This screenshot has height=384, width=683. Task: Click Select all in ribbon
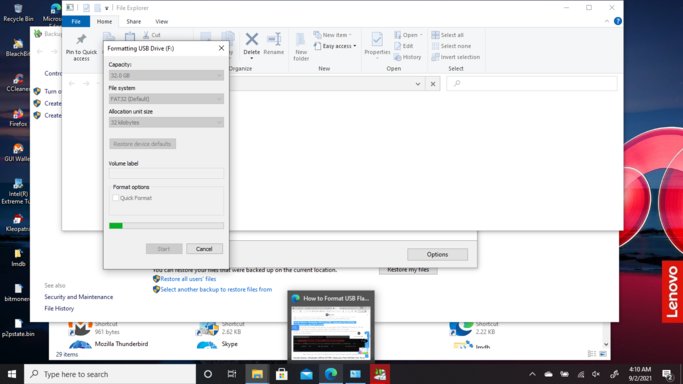click(x=447, y=35)
